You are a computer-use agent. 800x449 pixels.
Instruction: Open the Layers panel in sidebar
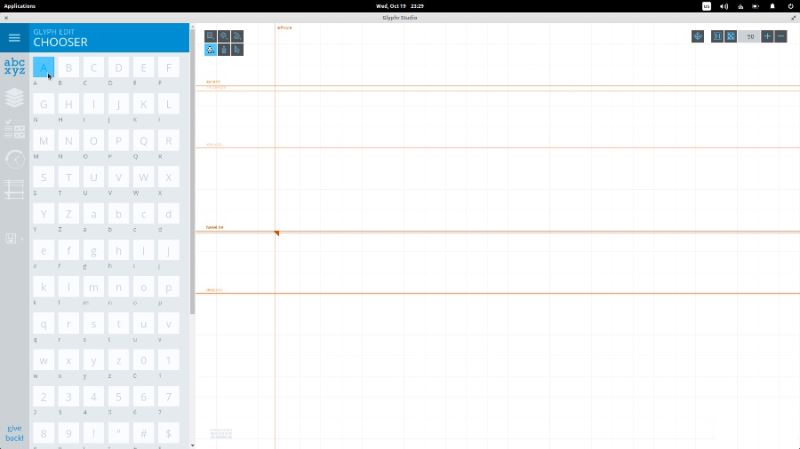tap(14, 97)
